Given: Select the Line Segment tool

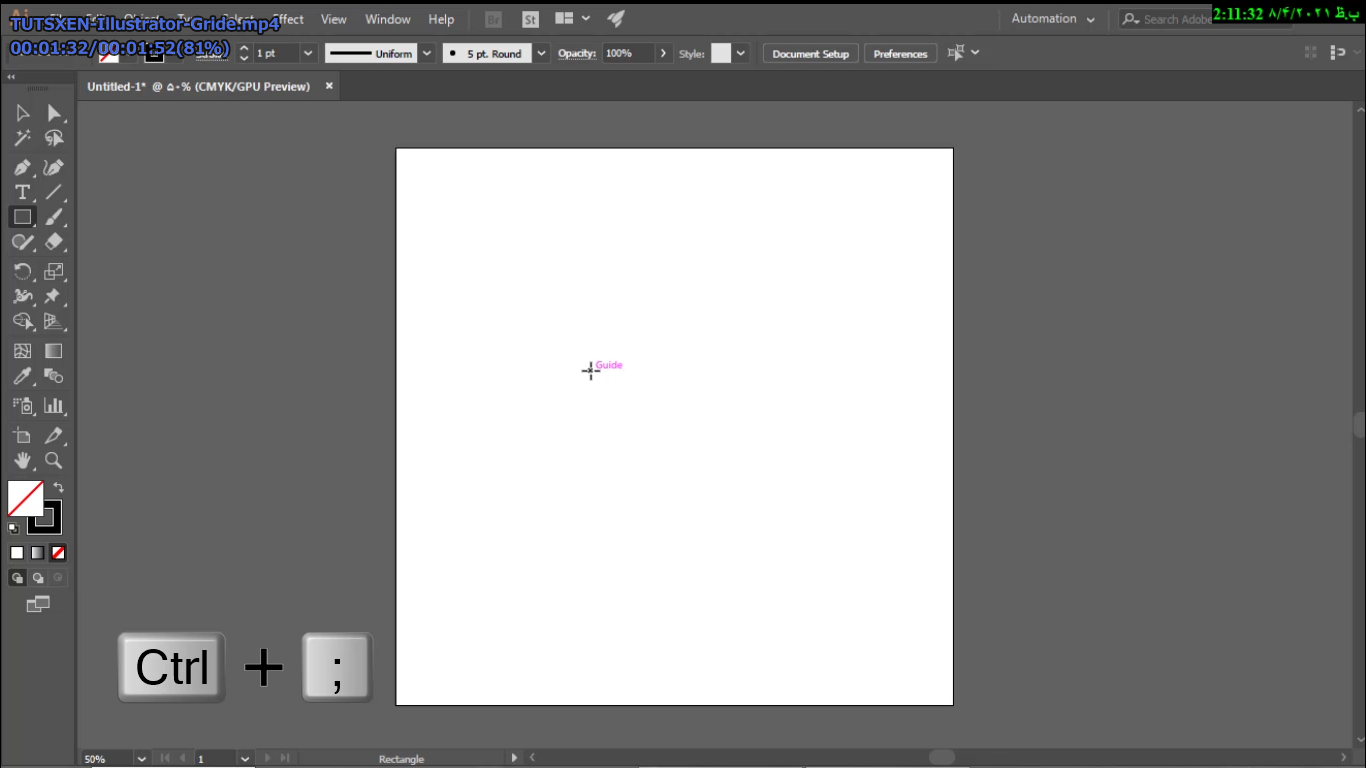Looking at the screenshot, I should [54, 192].
